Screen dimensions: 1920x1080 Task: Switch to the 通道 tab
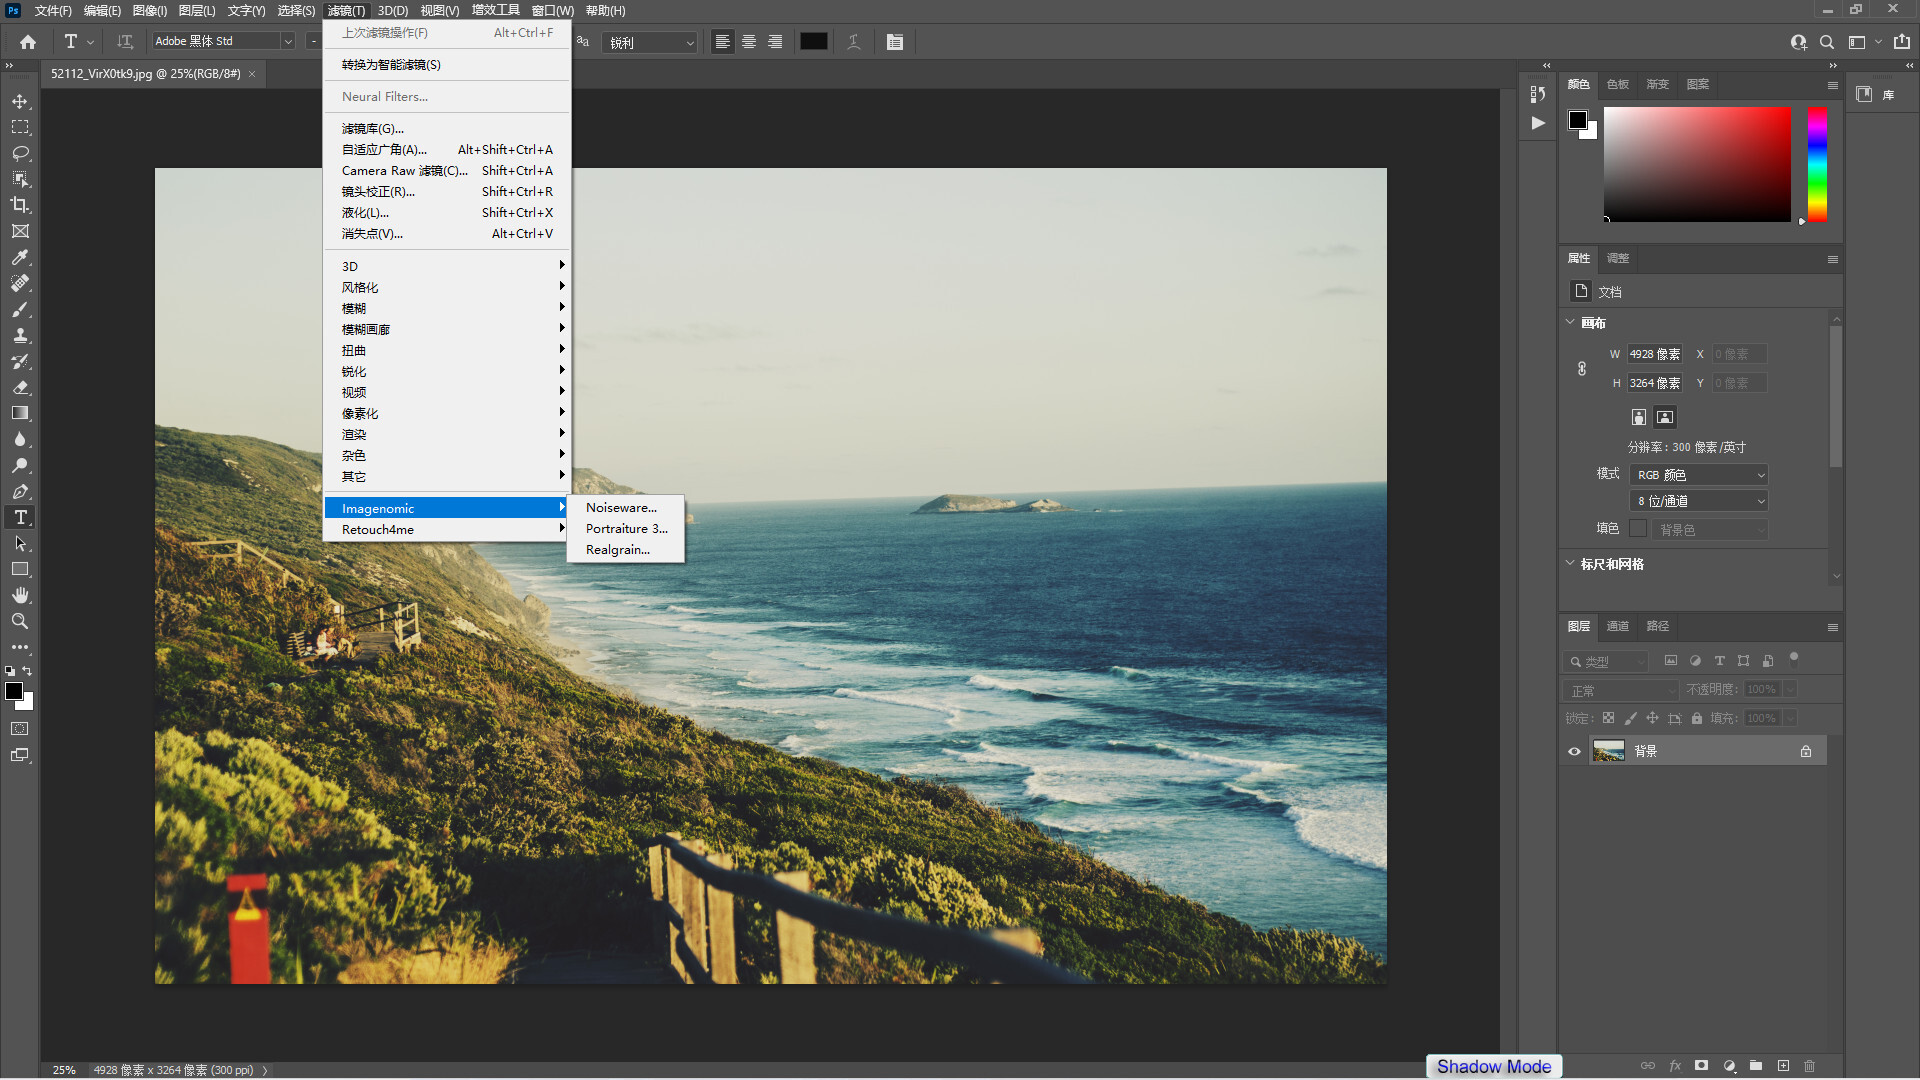[1617, 626]
